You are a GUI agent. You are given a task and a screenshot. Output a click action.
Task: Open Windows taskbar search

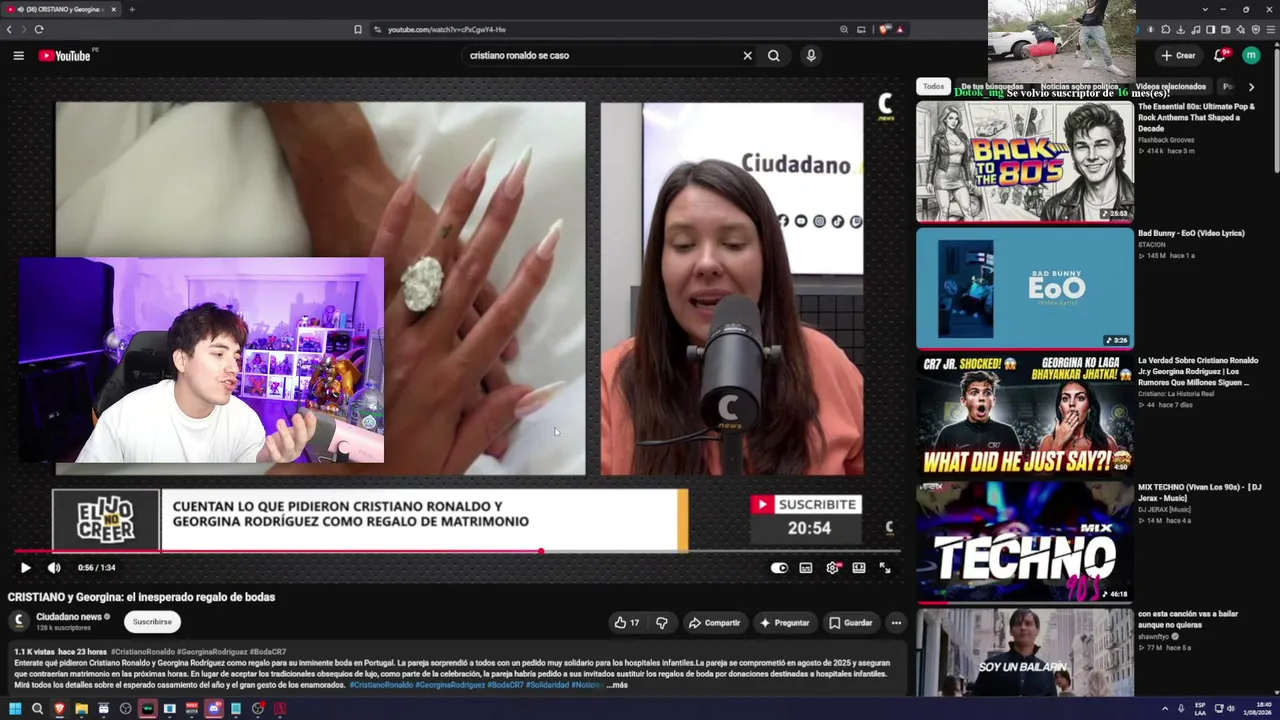click(x=37, y=709)
